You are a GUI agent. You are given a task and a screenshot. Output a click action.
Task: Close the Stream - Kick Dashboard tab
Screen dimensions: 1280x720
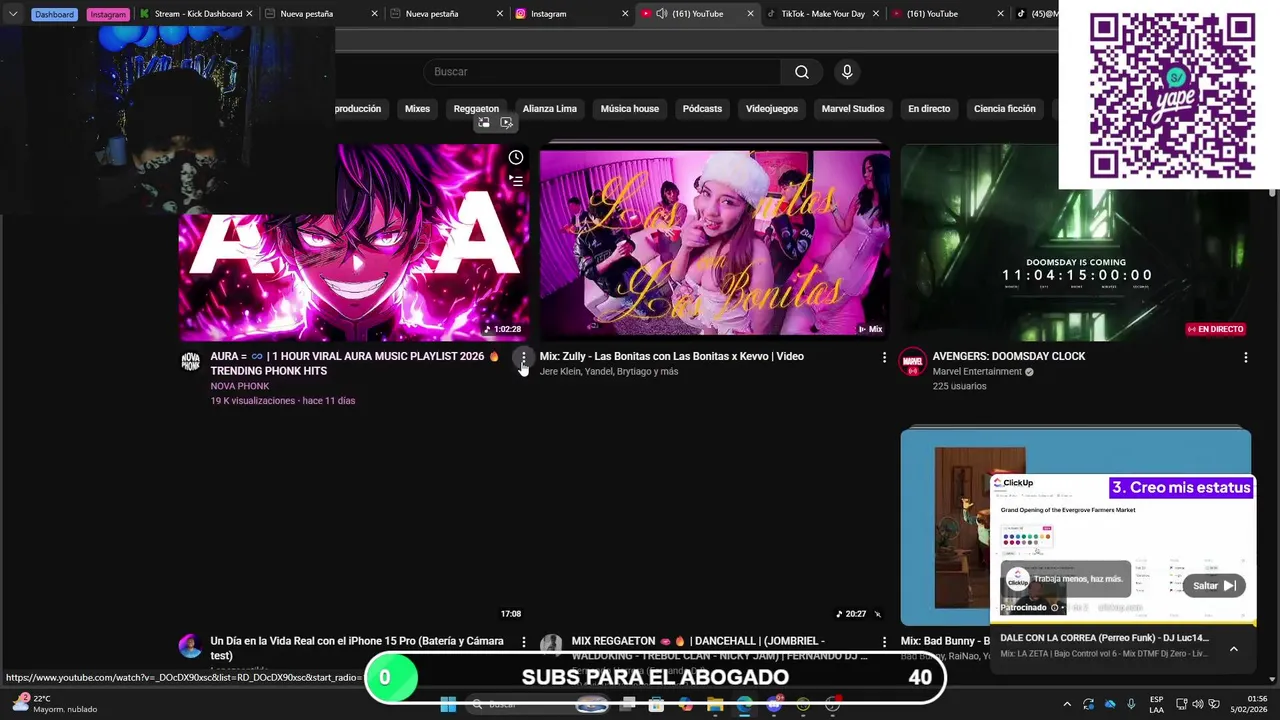[250, 14]
